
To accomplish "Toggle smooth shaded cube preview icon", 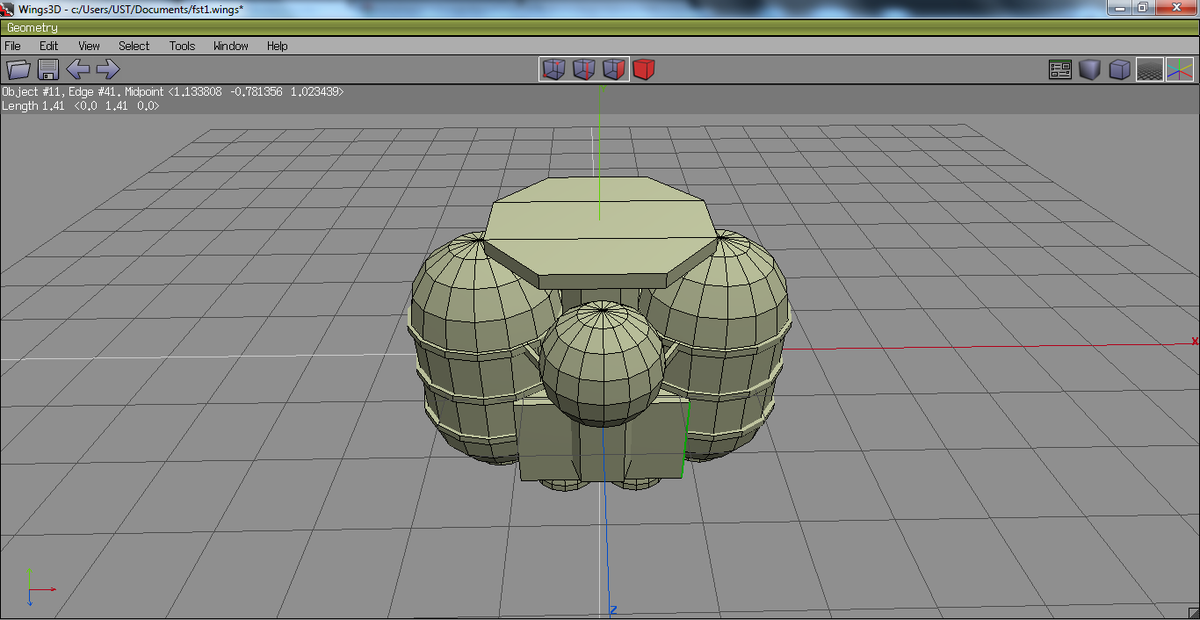I will [x=1090, y=69].
